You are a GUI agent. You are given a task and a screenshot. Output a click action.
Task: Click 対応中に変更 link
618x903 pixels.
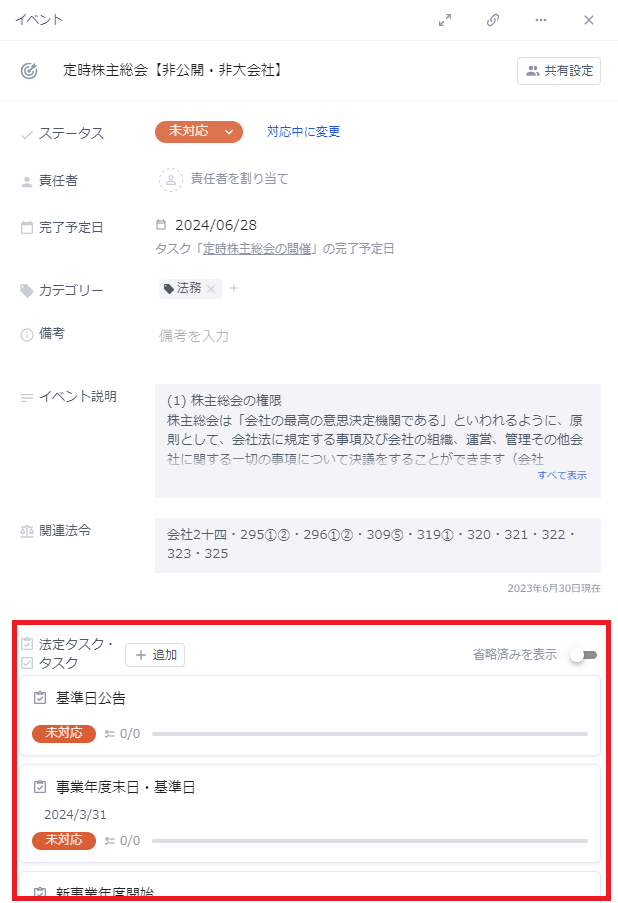pyautogui.click(x=304, y=132)
